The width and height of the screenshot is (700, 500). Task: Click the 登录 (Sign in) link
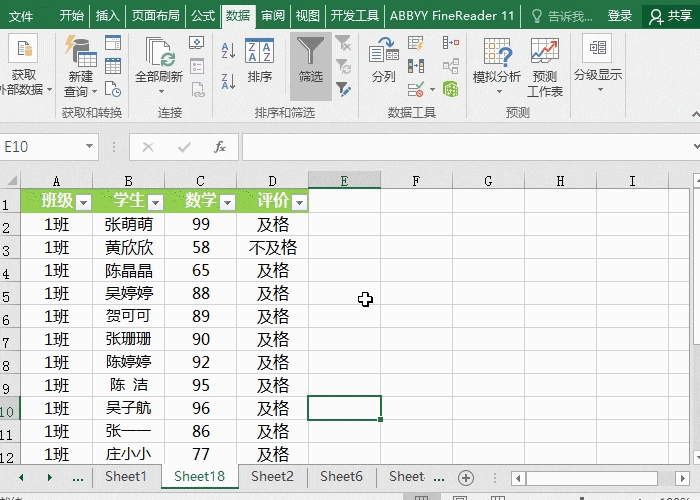(620, 16)
